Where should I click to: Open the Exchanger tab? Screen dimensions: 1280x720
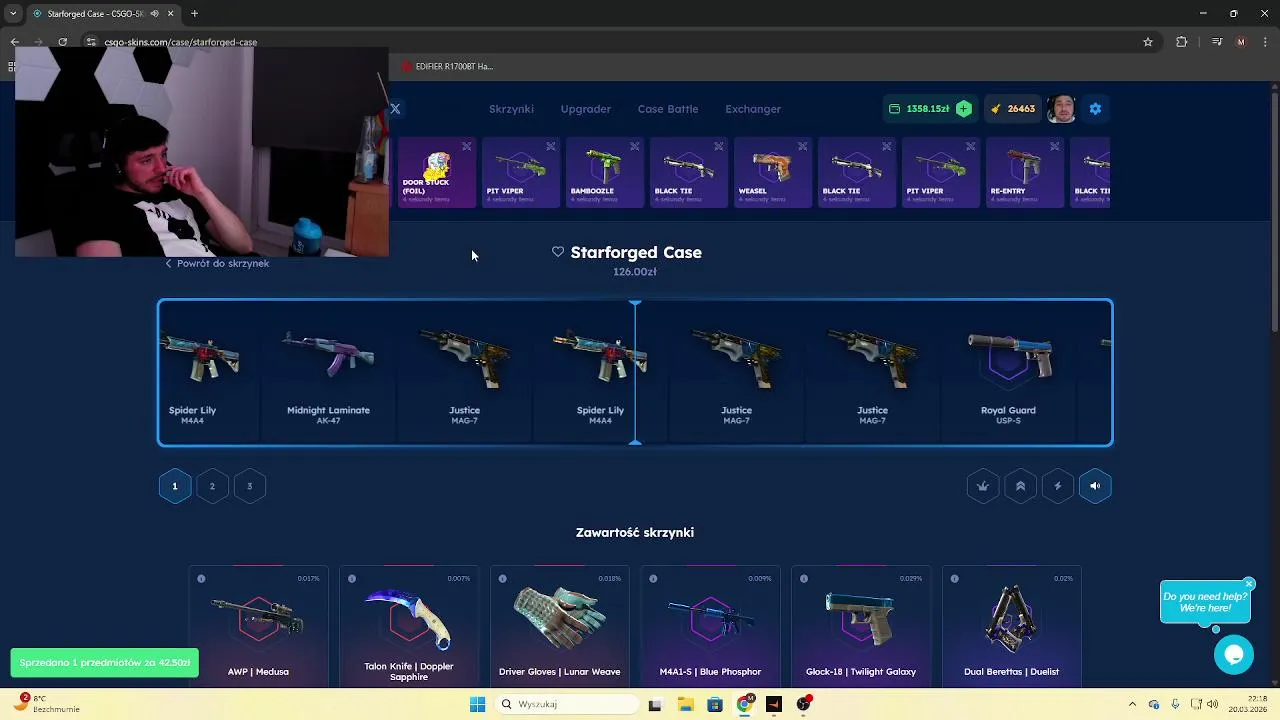(753, 109)
